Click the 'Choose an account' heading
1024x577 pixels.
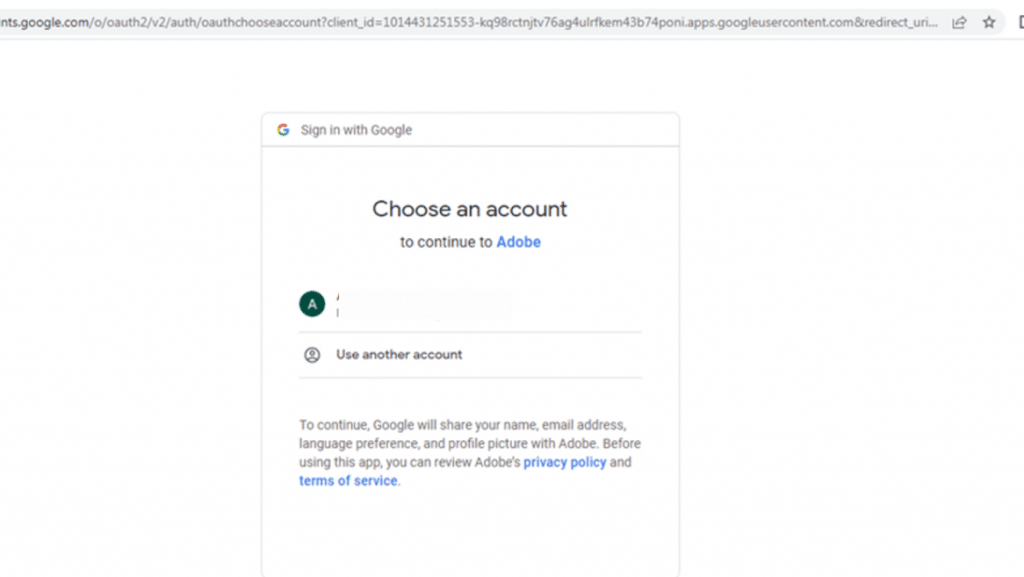click(470, 209)
